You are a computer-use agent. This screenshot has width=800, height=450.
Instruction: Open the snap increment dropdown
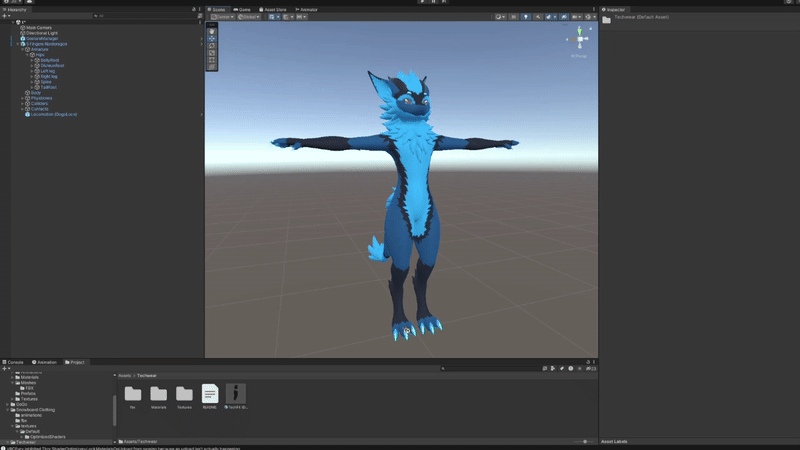[x=302, y=17]
